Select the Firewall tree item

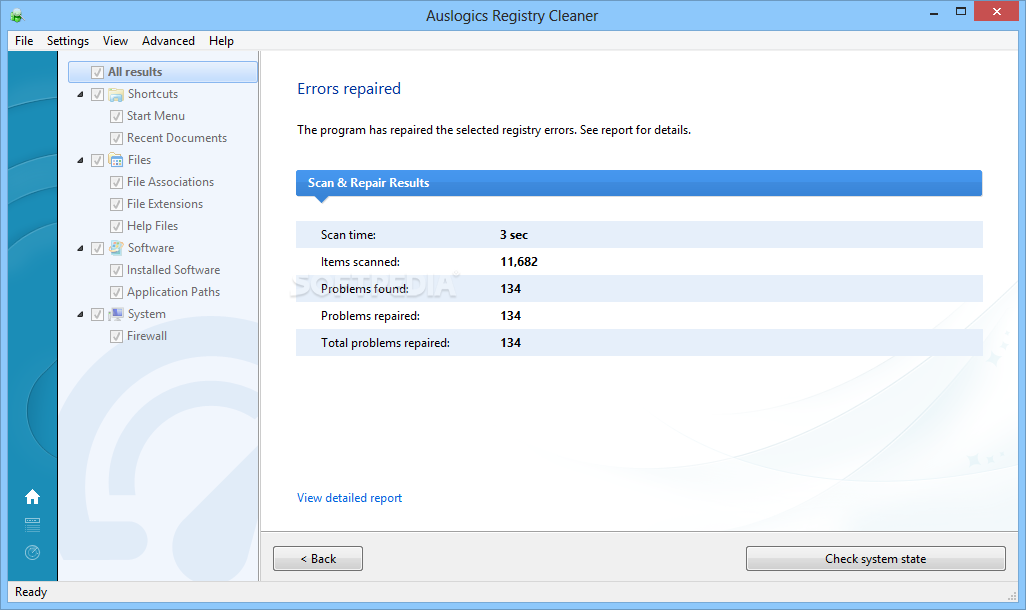pyautogui.click(x=147, y=336)
